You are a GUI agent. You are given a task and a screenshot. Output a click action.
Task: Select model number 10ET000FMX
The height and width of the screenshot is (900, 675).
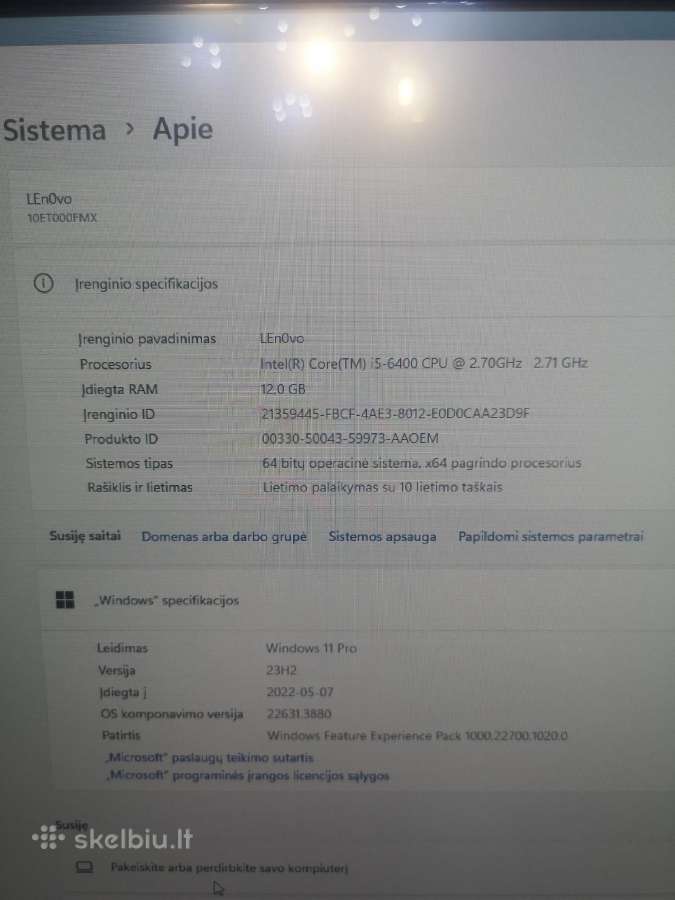point(62,218)
